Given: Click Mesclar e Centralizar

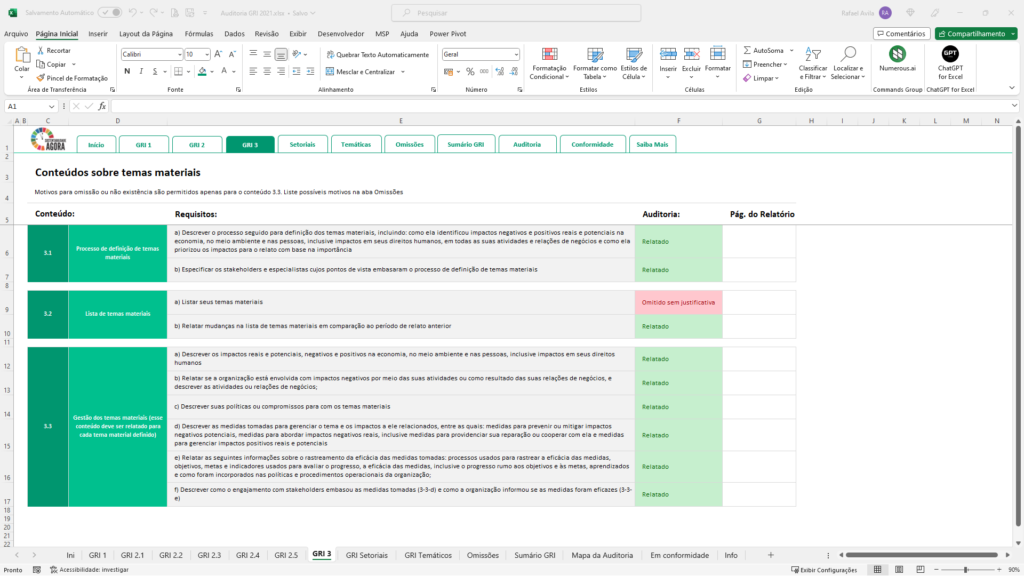Looking at the screenshot, I should point(360,72).
